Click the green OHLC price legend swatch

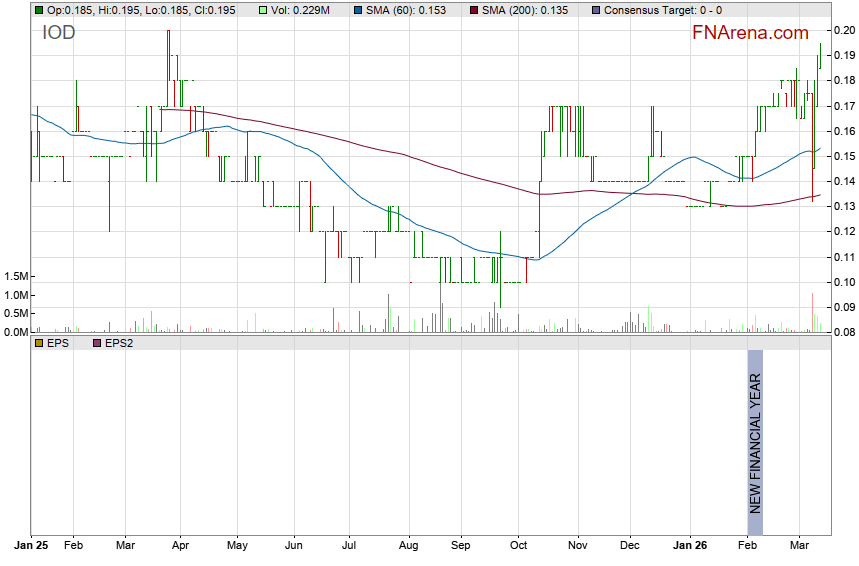(38, 9)
